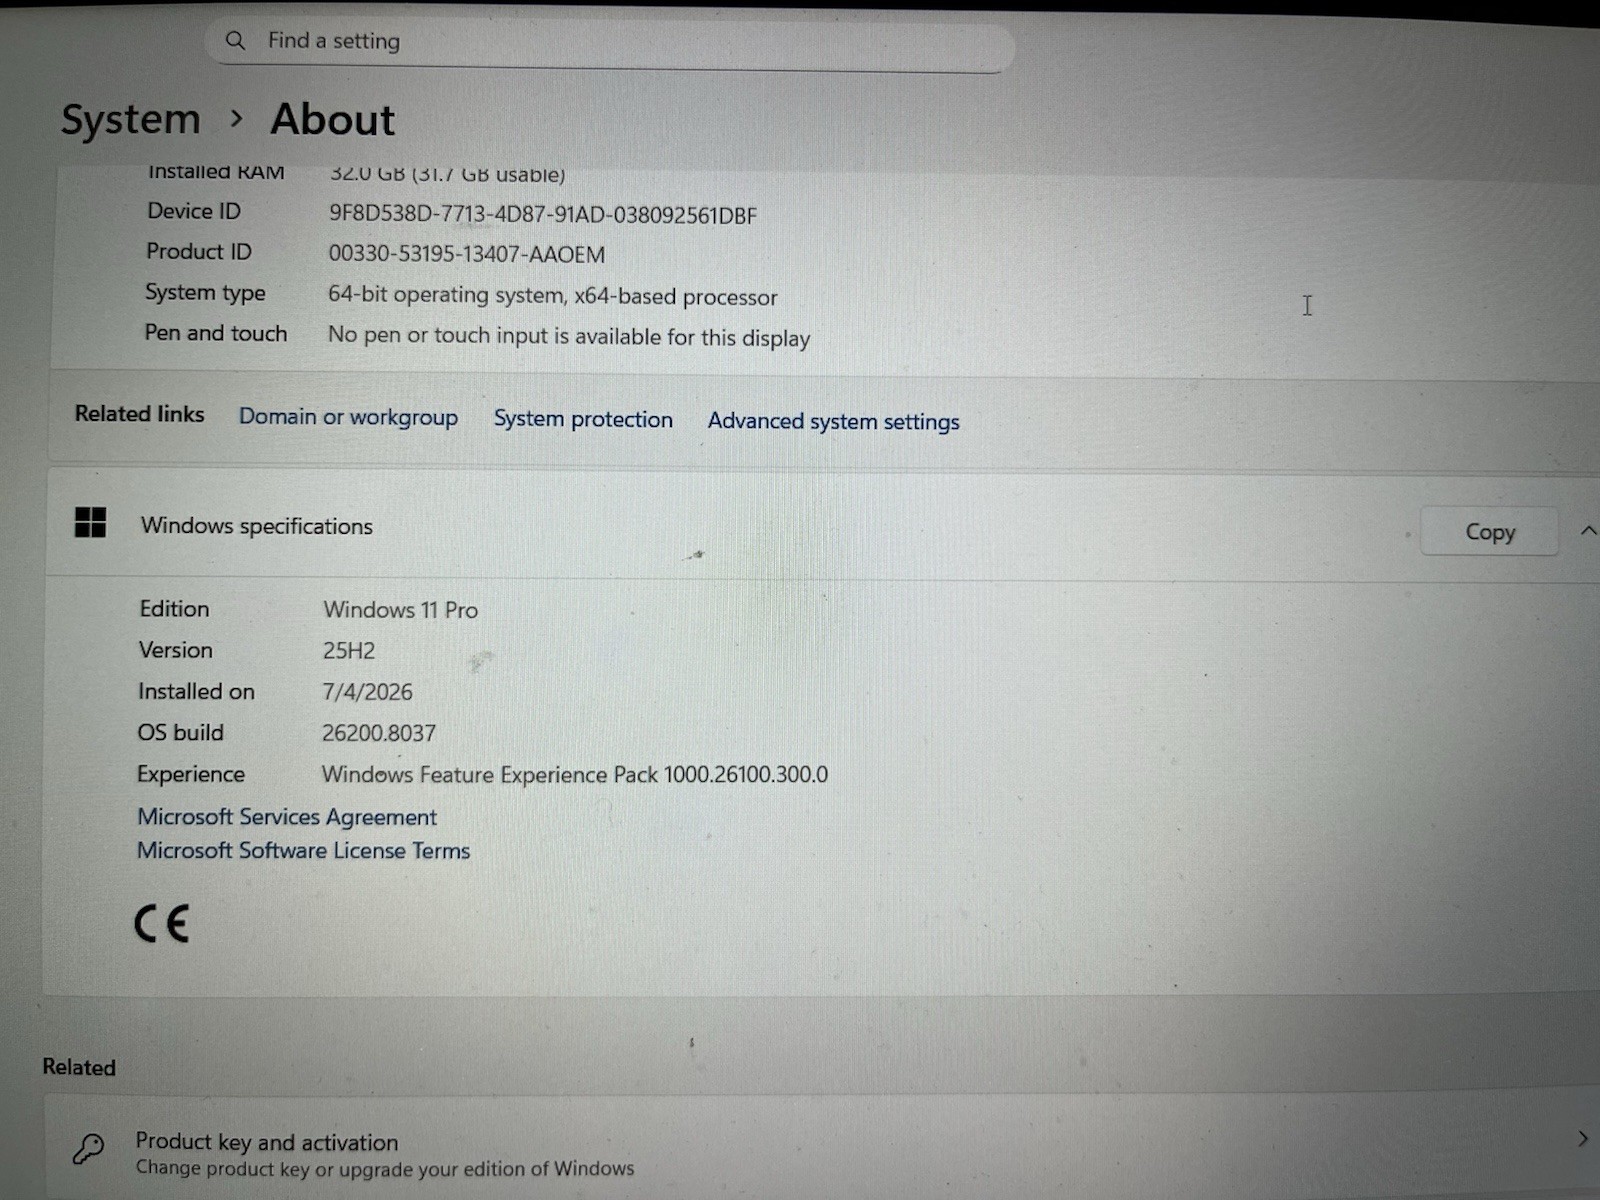Click Change product key or upgrade description

pos(385,1168)
